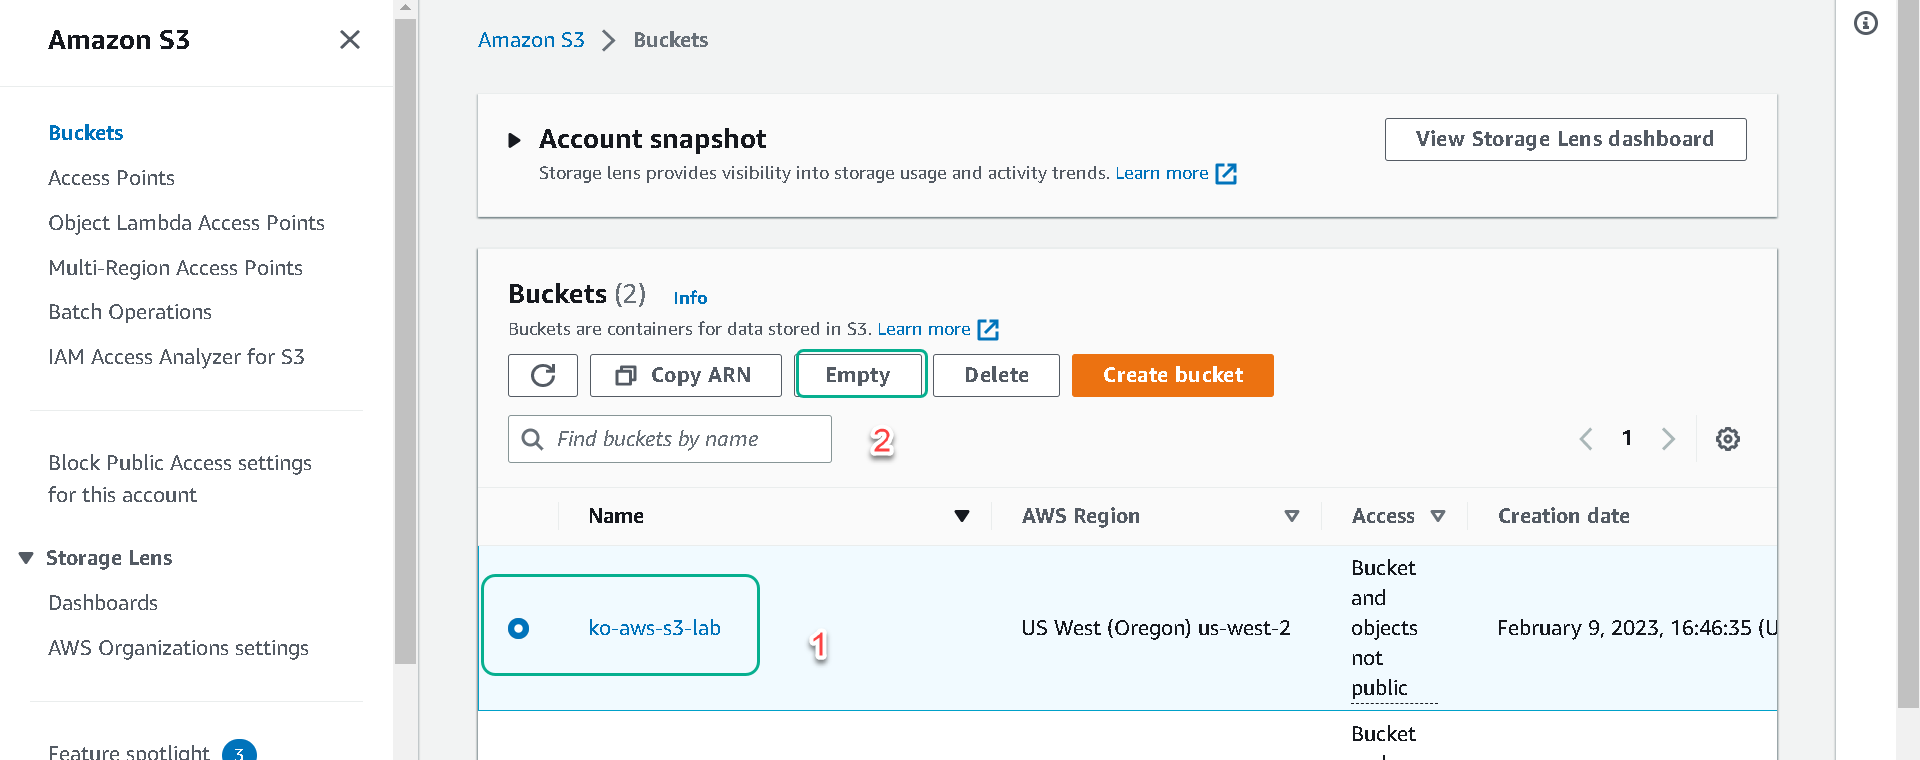1920x760 pixels.
Task: Go to the next page of buckets
Action: click(x=1668, y=439)
